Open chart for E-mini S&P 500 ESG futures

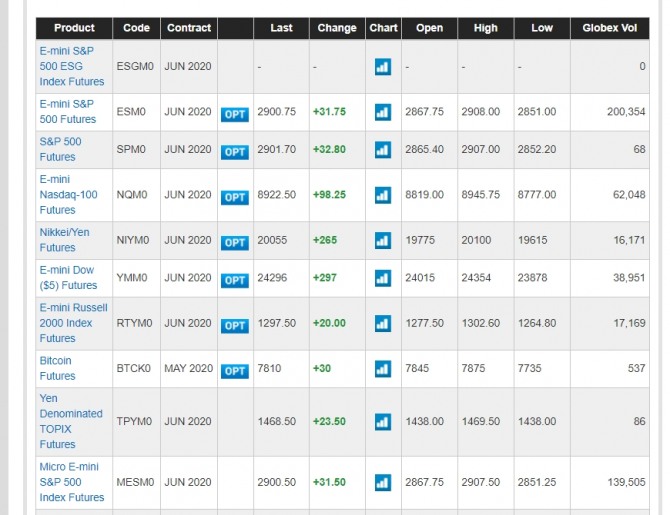382,67
